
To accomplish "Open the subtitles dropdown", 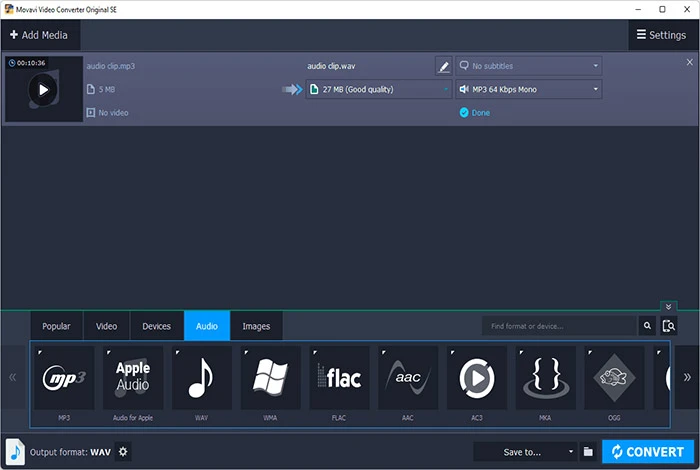I will coord(528,66).
